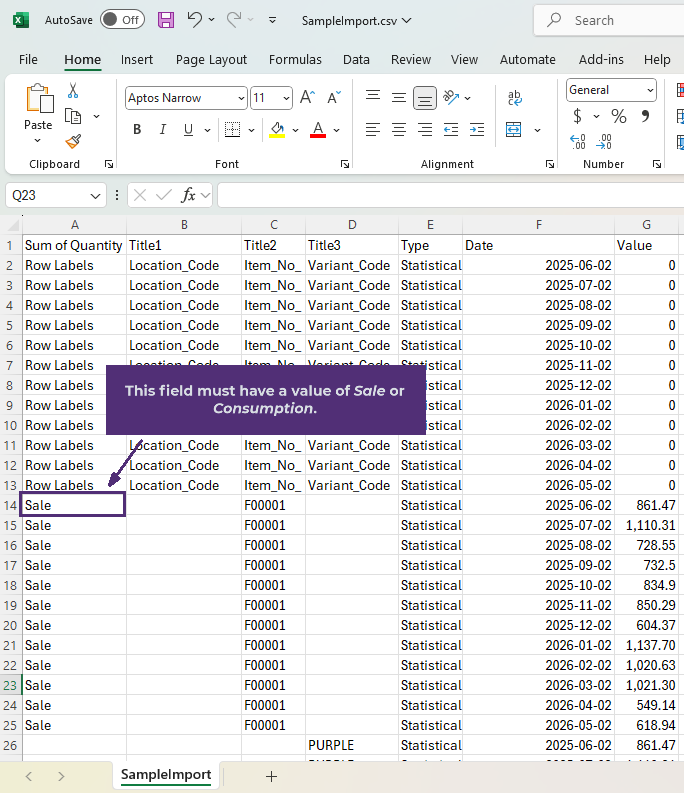Open the font name dropdown Aptos Narrow
Viewport: 684px width, 794px height.
pos(242,98)
